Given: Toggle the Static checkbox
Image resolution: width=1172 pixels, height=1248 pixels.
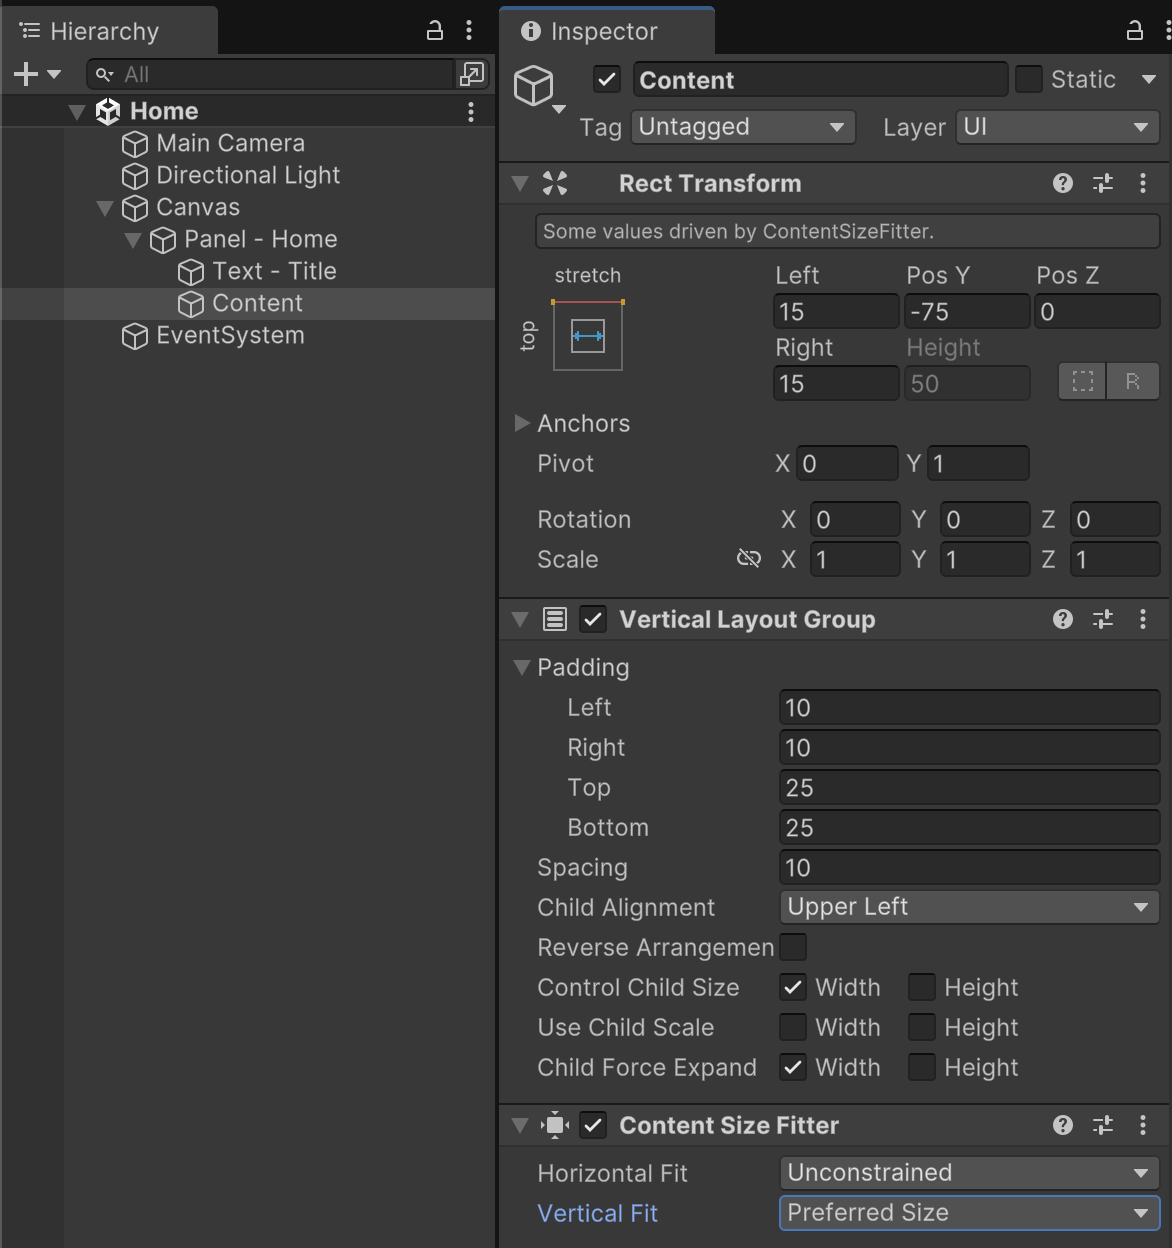Looking at the screenshot, I should [x=1029, y=80].
